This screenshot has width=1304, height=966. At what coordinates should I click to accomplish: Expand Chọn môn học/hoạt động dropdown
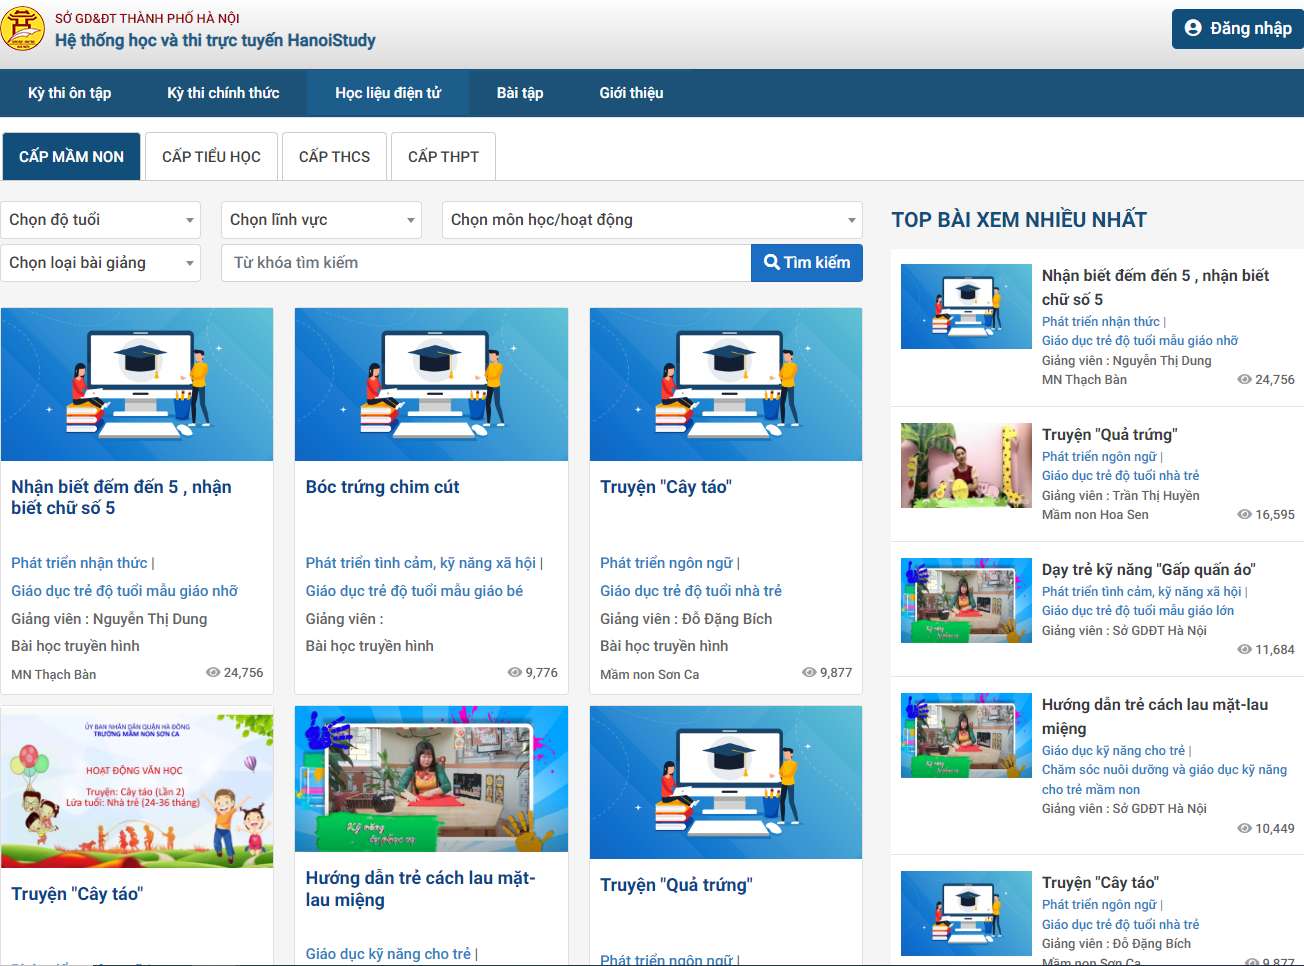point(652,220)
